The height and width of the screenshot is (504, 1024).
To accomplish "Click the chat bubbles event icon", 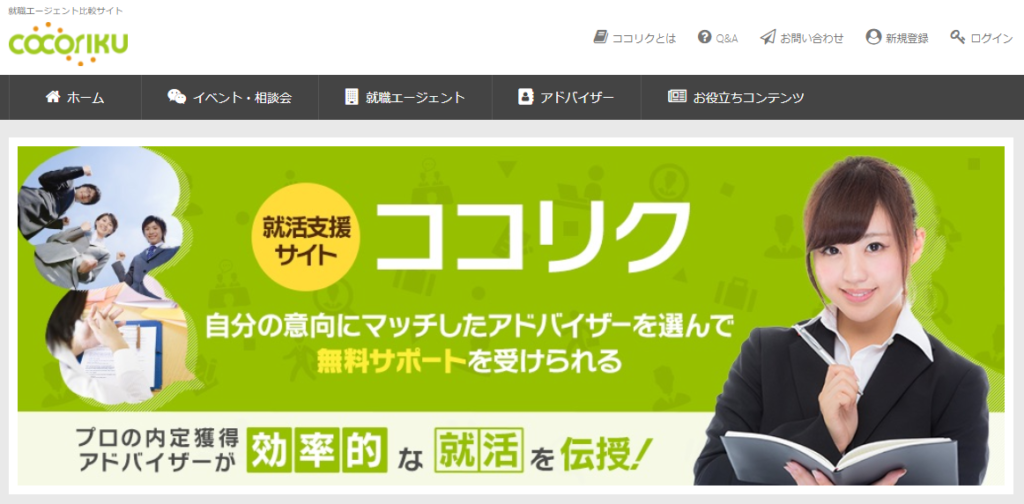I will pyautogui.click(x=176, y=97).
